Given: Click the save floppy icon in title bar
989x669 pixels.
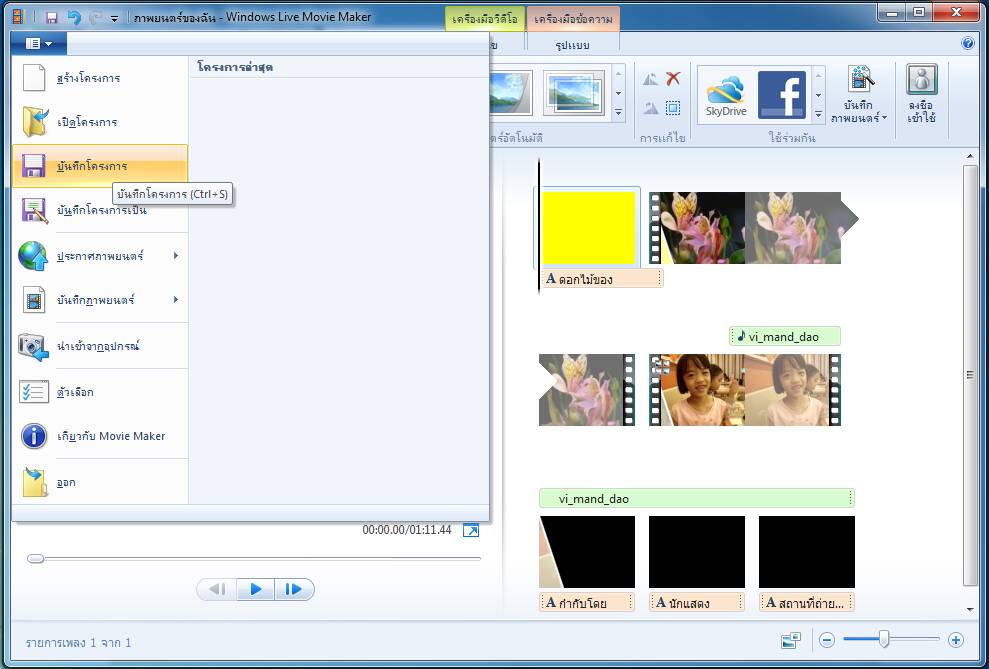Looking at the screenshot, I should pos(52,18).
